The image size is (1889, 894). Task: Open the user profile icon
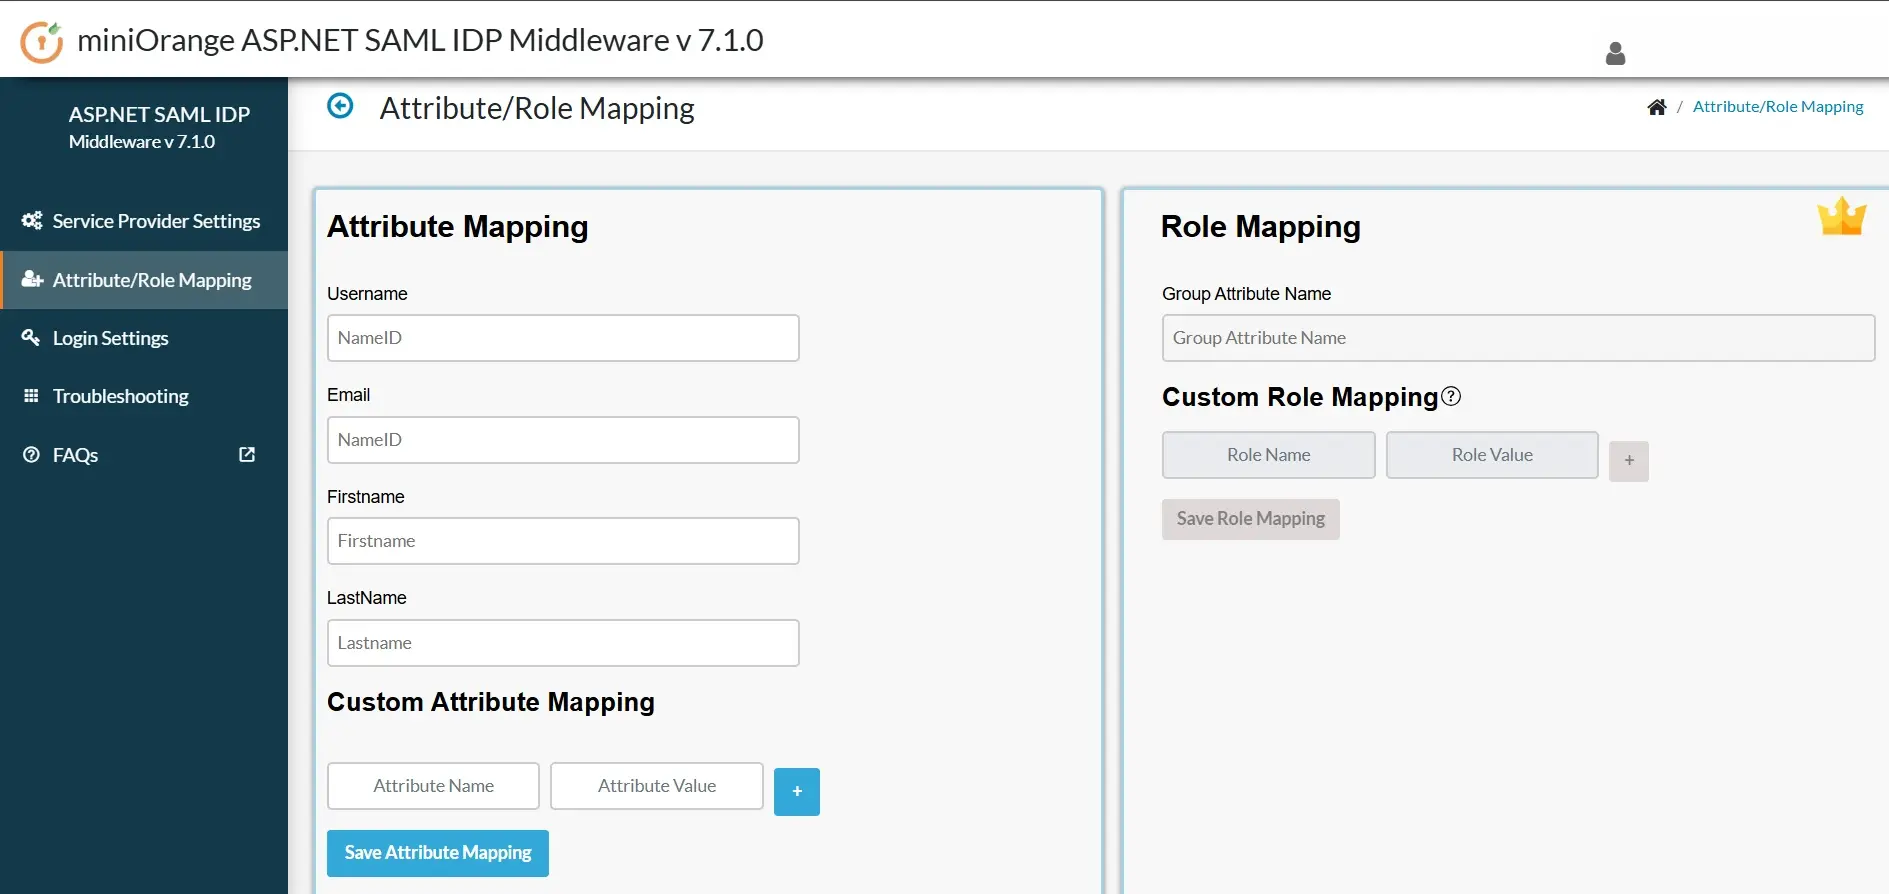click(x=1615, y=54)
